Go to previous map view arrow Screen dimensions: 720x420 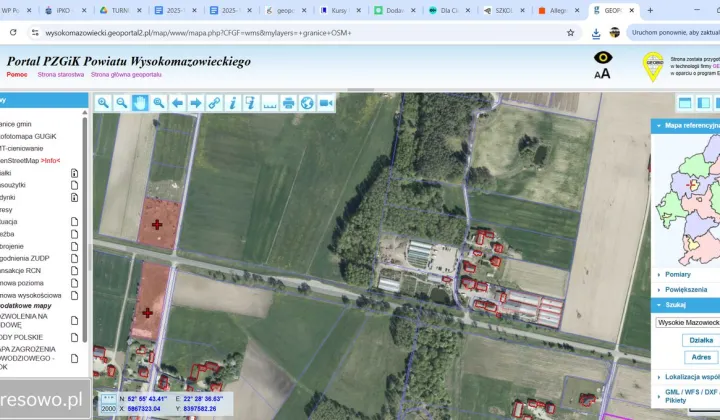click(x=177, y=103)
